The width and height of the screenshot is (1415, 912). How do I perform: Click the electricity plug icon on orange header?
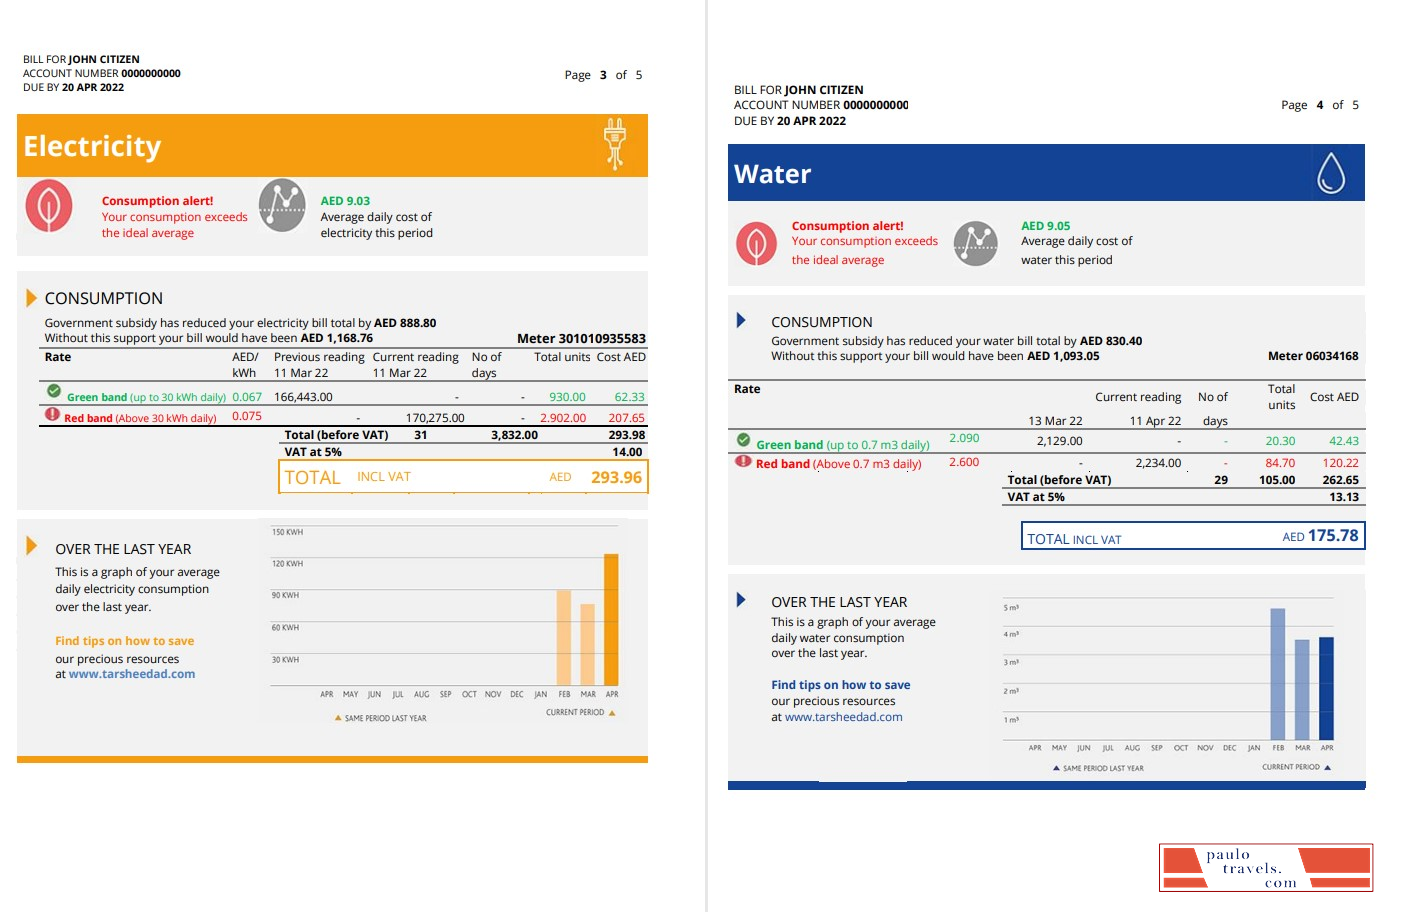pyautogui.click(x=615, y=145)
